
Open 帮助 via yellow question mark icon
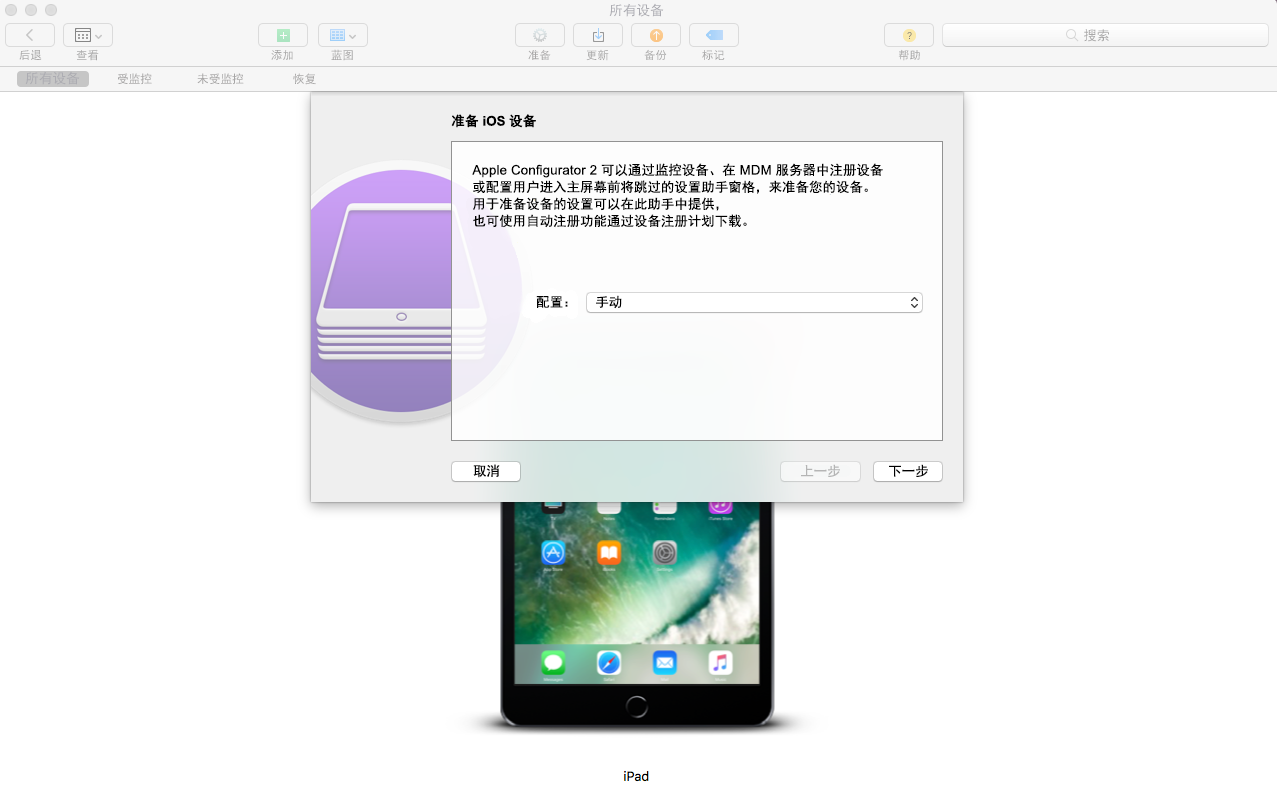(x=909, y=35)
